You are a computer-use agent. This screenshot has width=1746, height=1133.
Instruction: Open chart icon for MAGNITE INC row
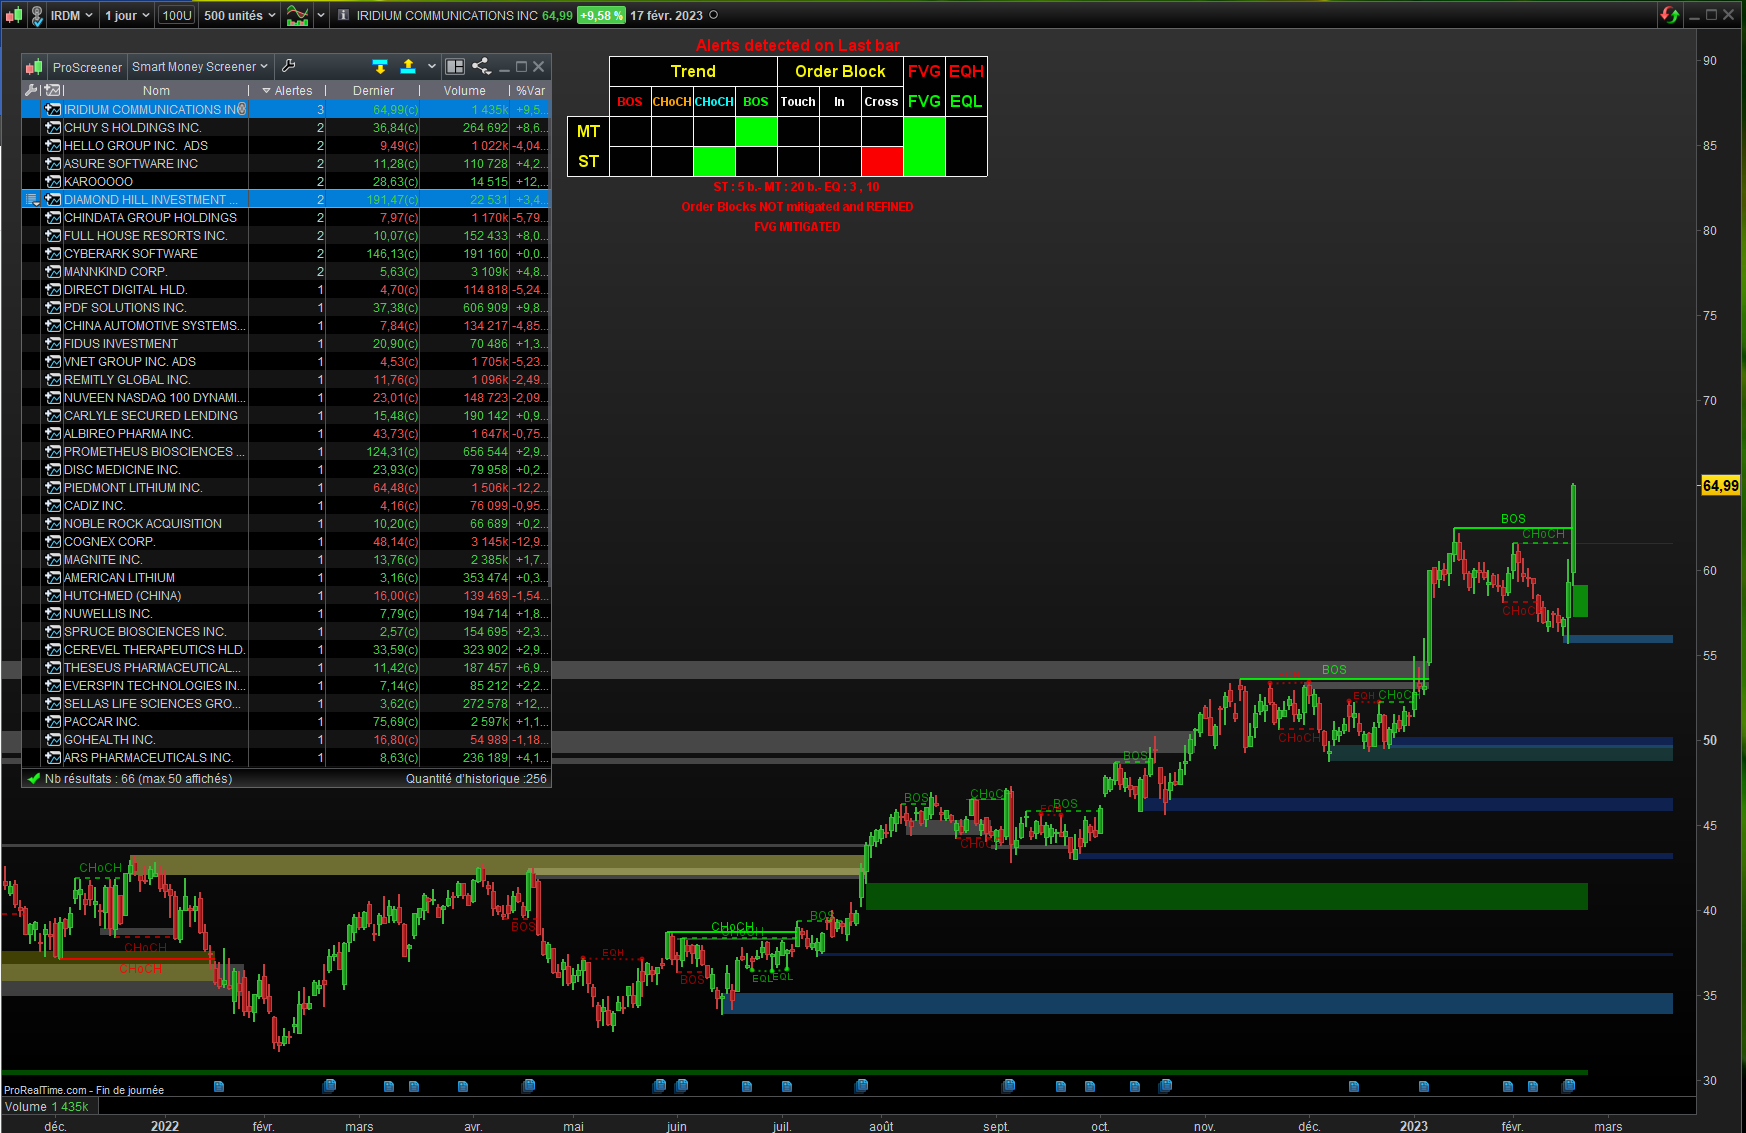click(54, 559)
